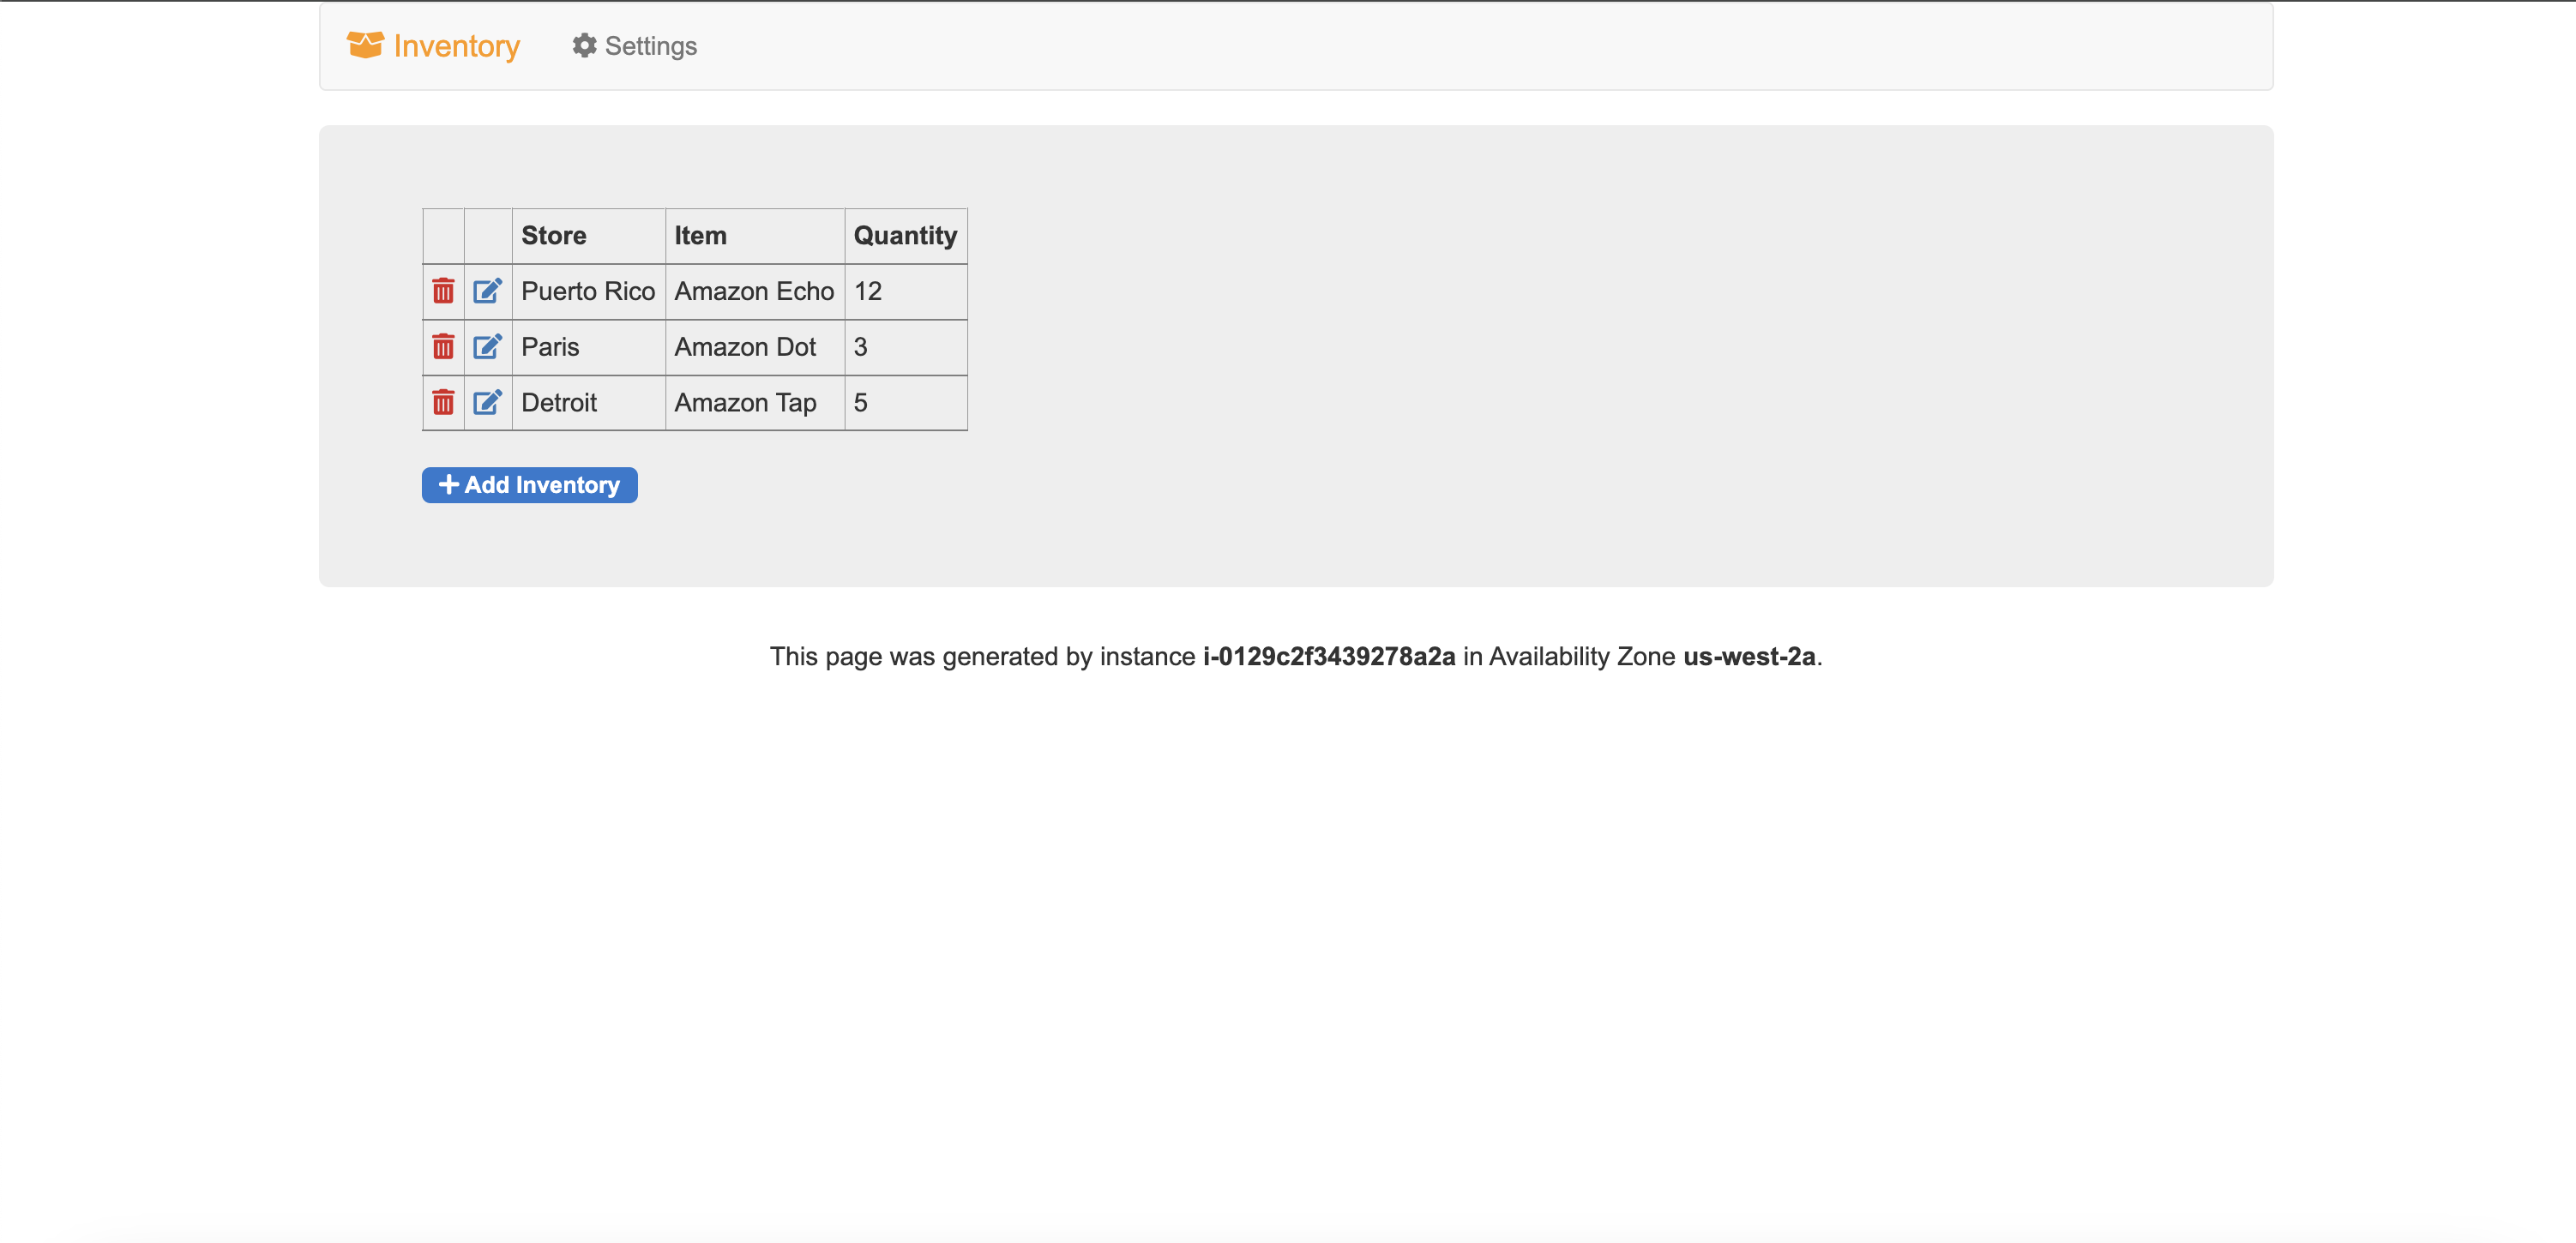Select the Amazon Echo item cell
Viewport: 2576px width, 1243px height.
(x=755, y=292)
